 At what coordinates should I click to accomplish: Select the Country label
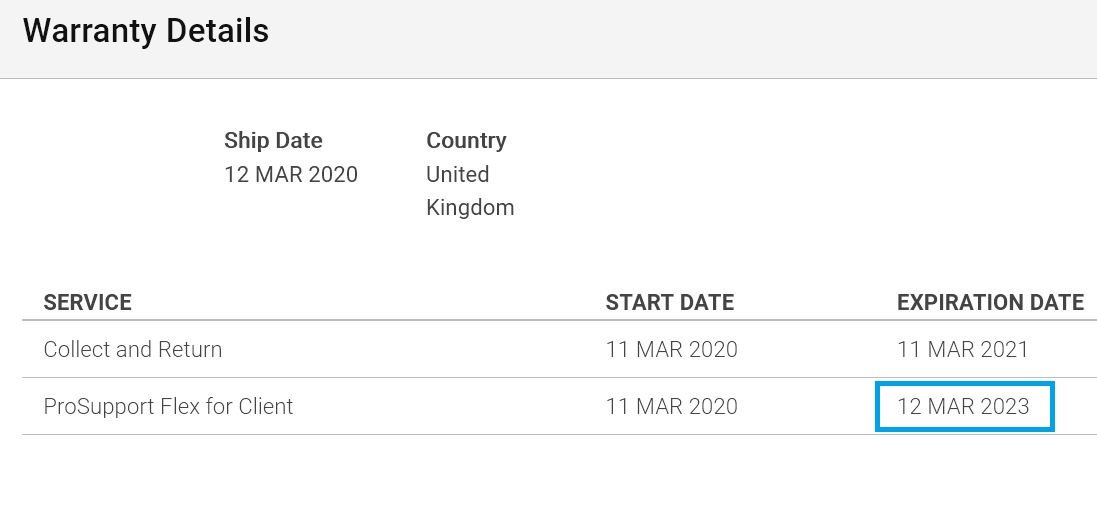[x=466, y=141]
